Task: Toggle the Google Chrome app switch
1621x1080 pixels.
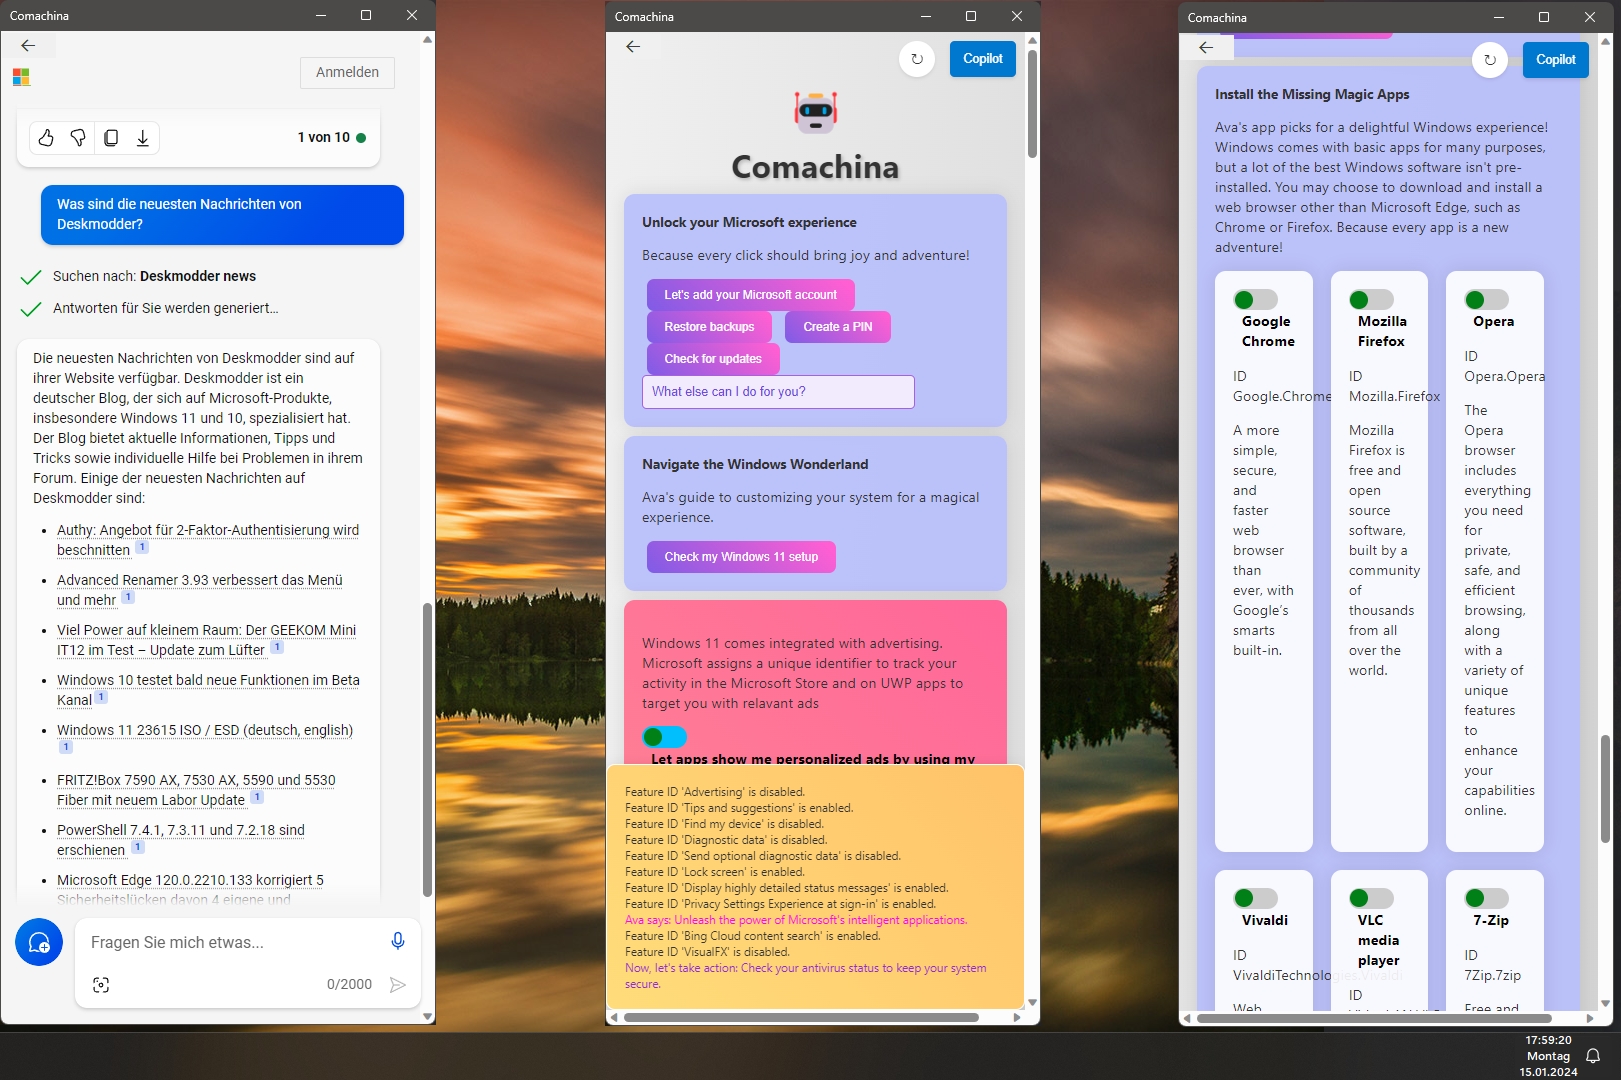Action: pos(1255,300)
